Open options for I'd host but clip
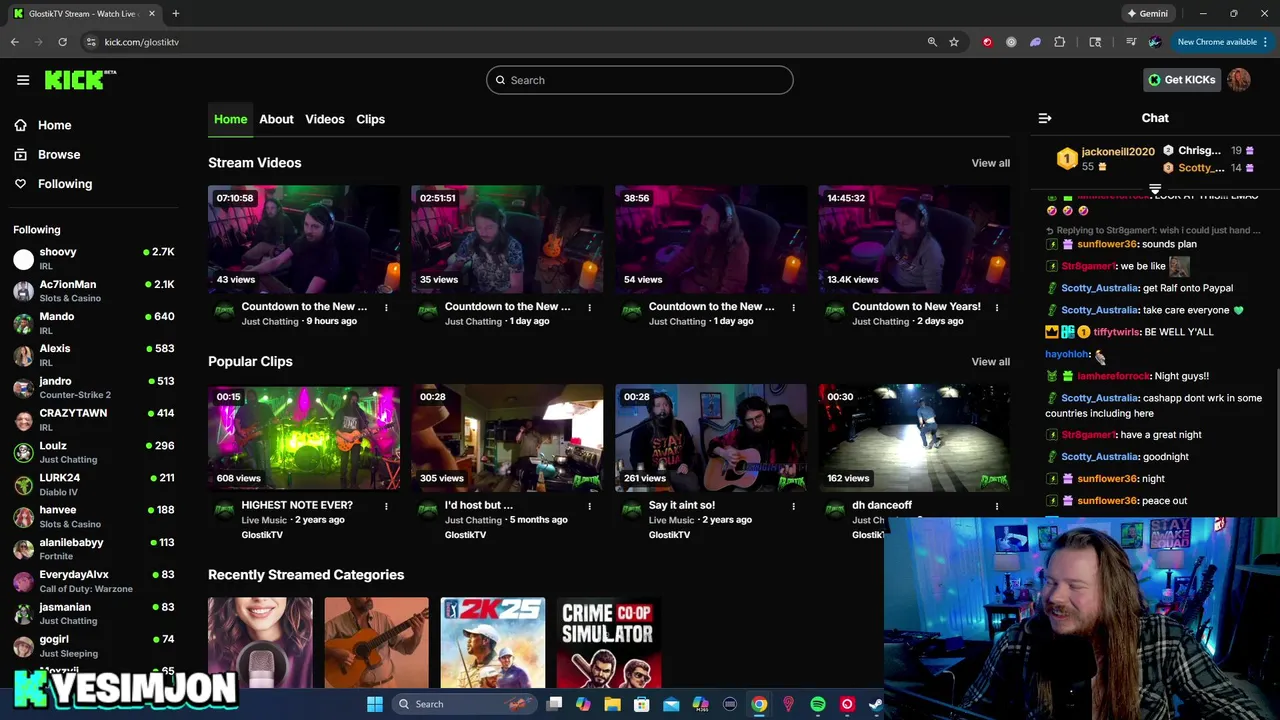 [x=589, y=506]
